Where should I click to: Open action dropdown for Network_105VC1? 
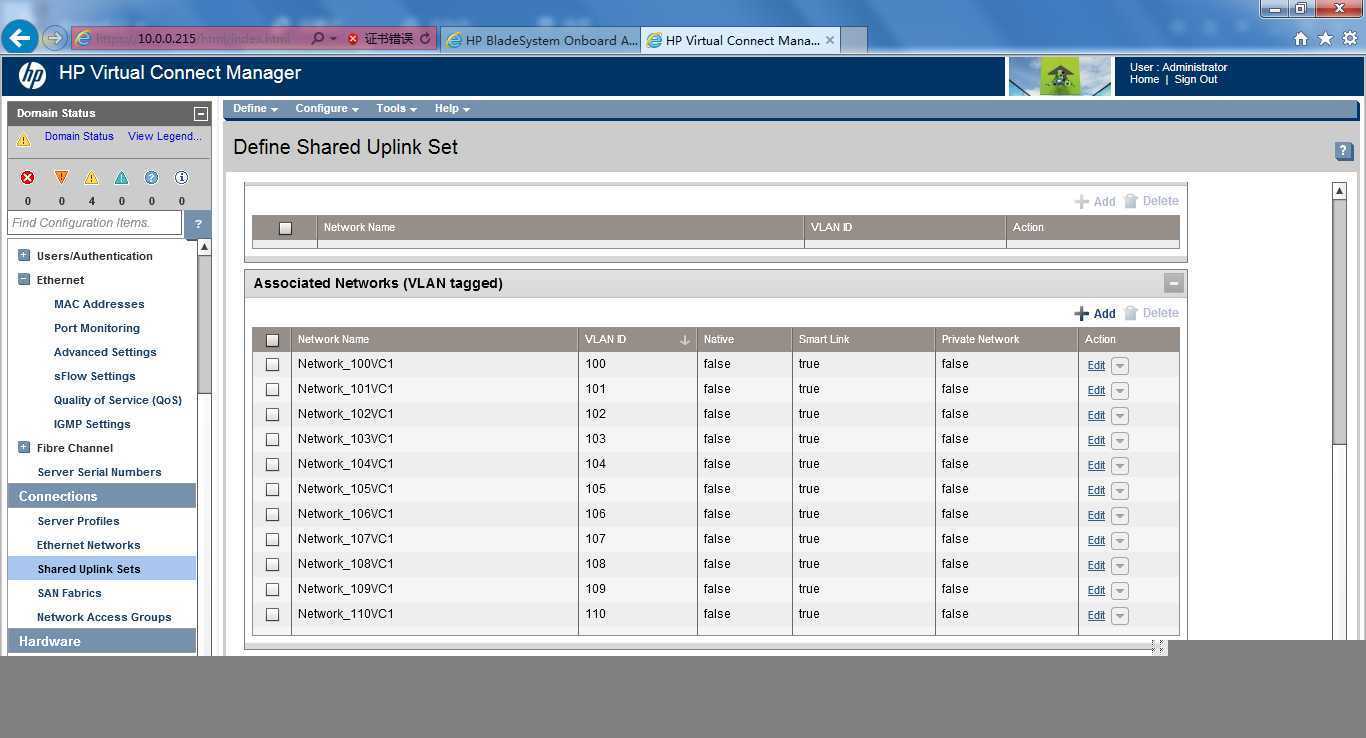tap(1120, 491)
